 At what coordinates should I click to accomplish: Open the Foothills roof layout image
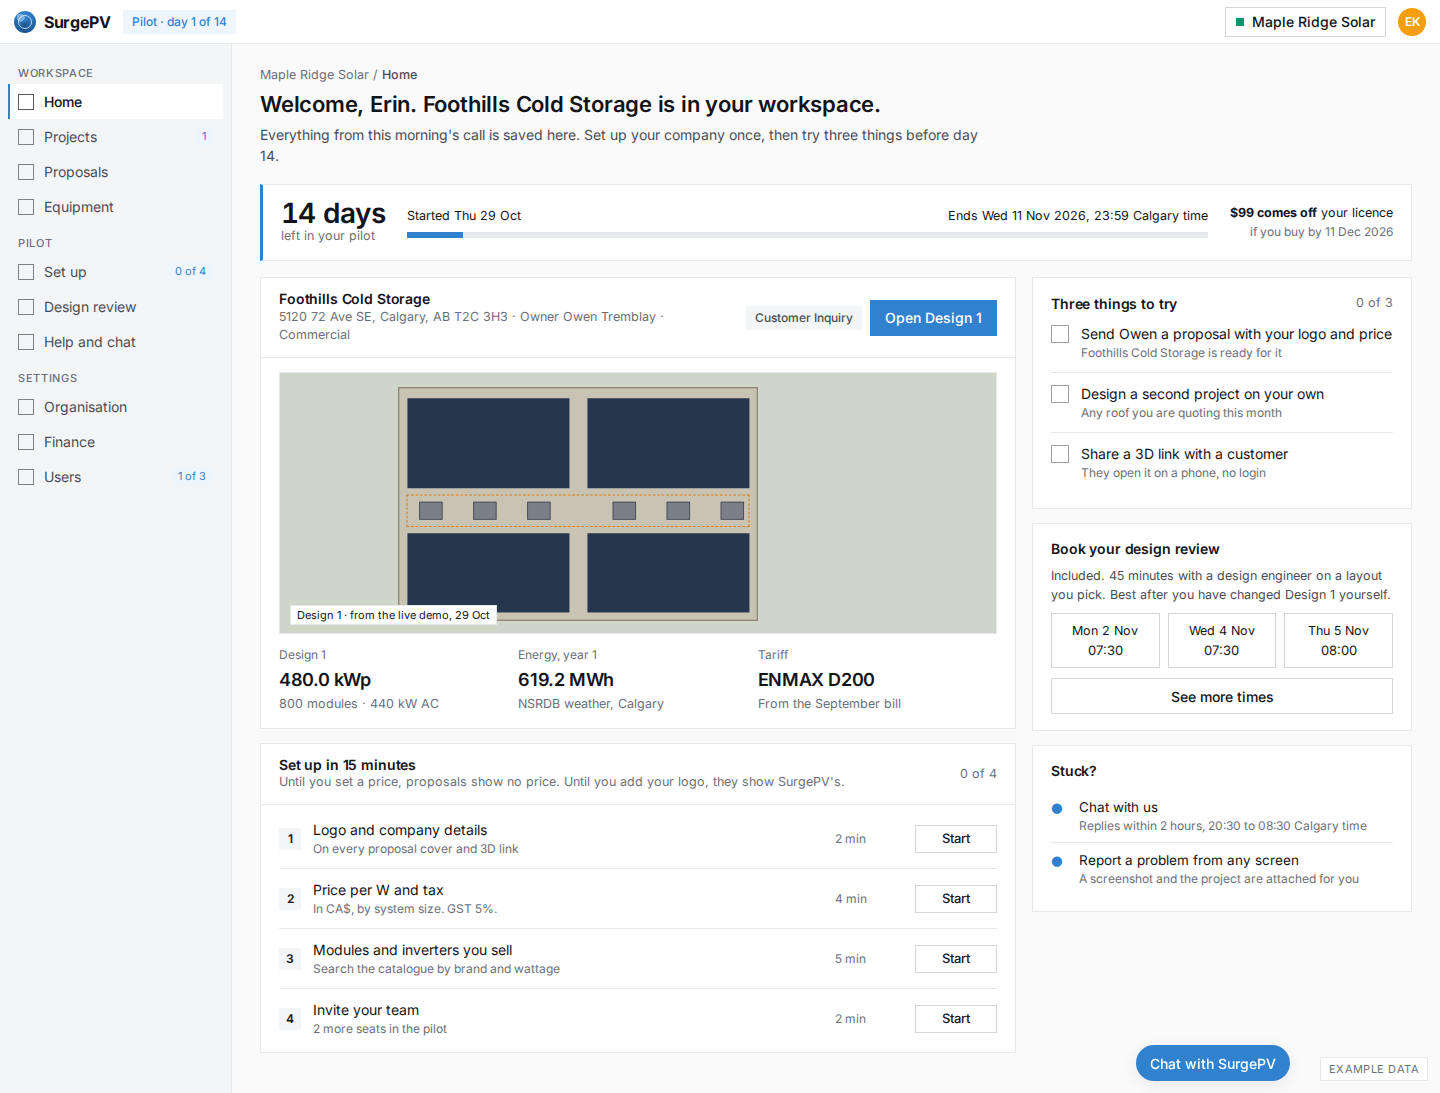(638, 503)
